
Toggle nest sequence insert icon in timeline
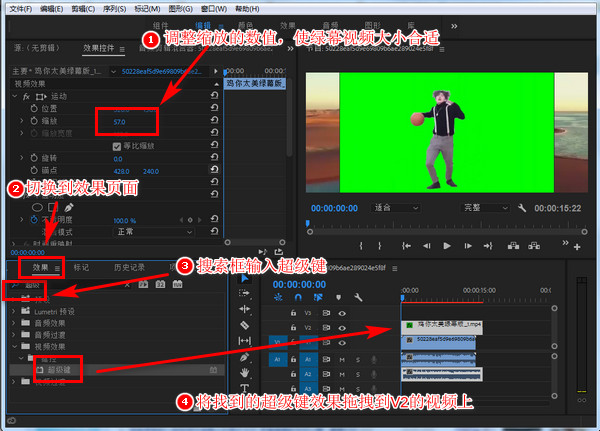click(278, 297)
